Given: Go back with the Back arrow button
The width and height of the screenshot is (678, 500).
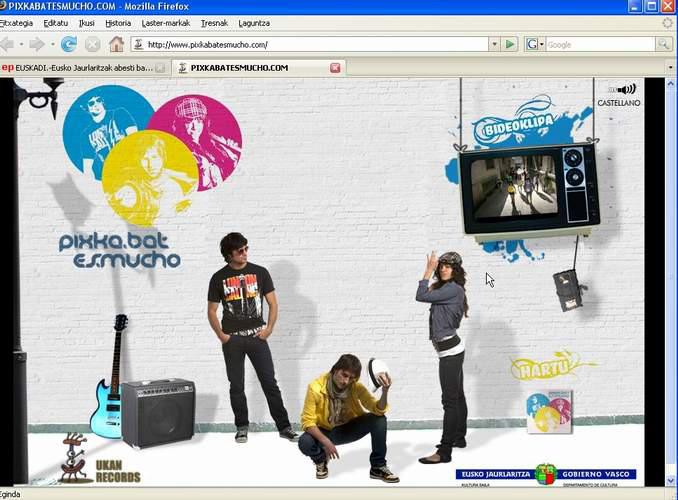Looking at the screenshot, I should tap(7, 44).
